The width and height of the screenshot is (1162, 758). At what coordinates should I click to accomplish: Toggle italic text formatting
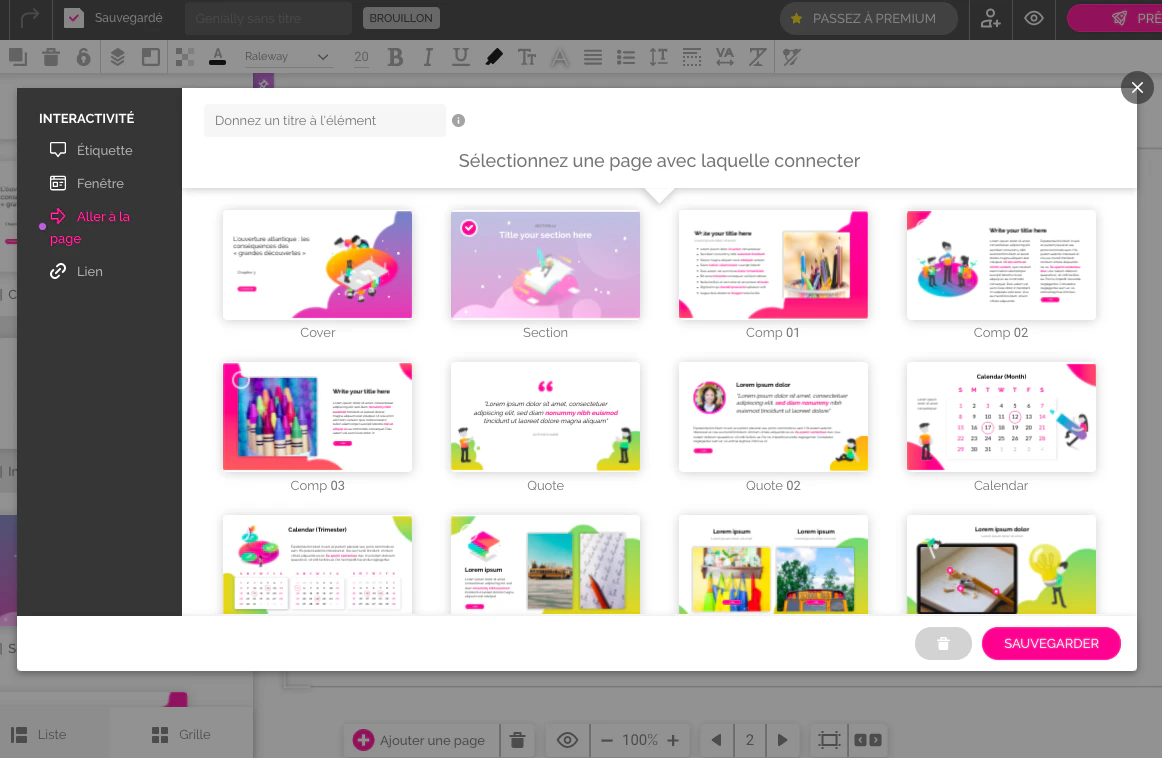pyautogui.click(x=428, y=57)
